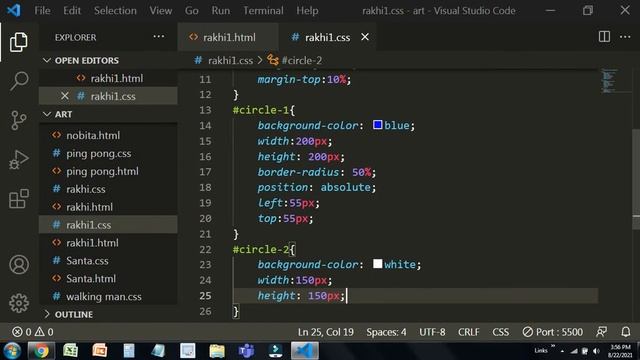
Task: Open the CRLF end of line selector
Action: 469,332
